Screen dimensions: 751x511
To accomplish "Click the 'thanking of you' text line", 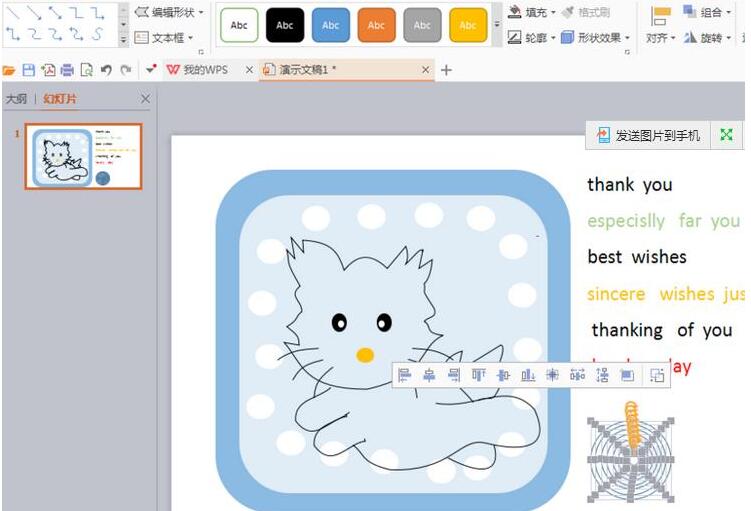I will pos(662,330).
